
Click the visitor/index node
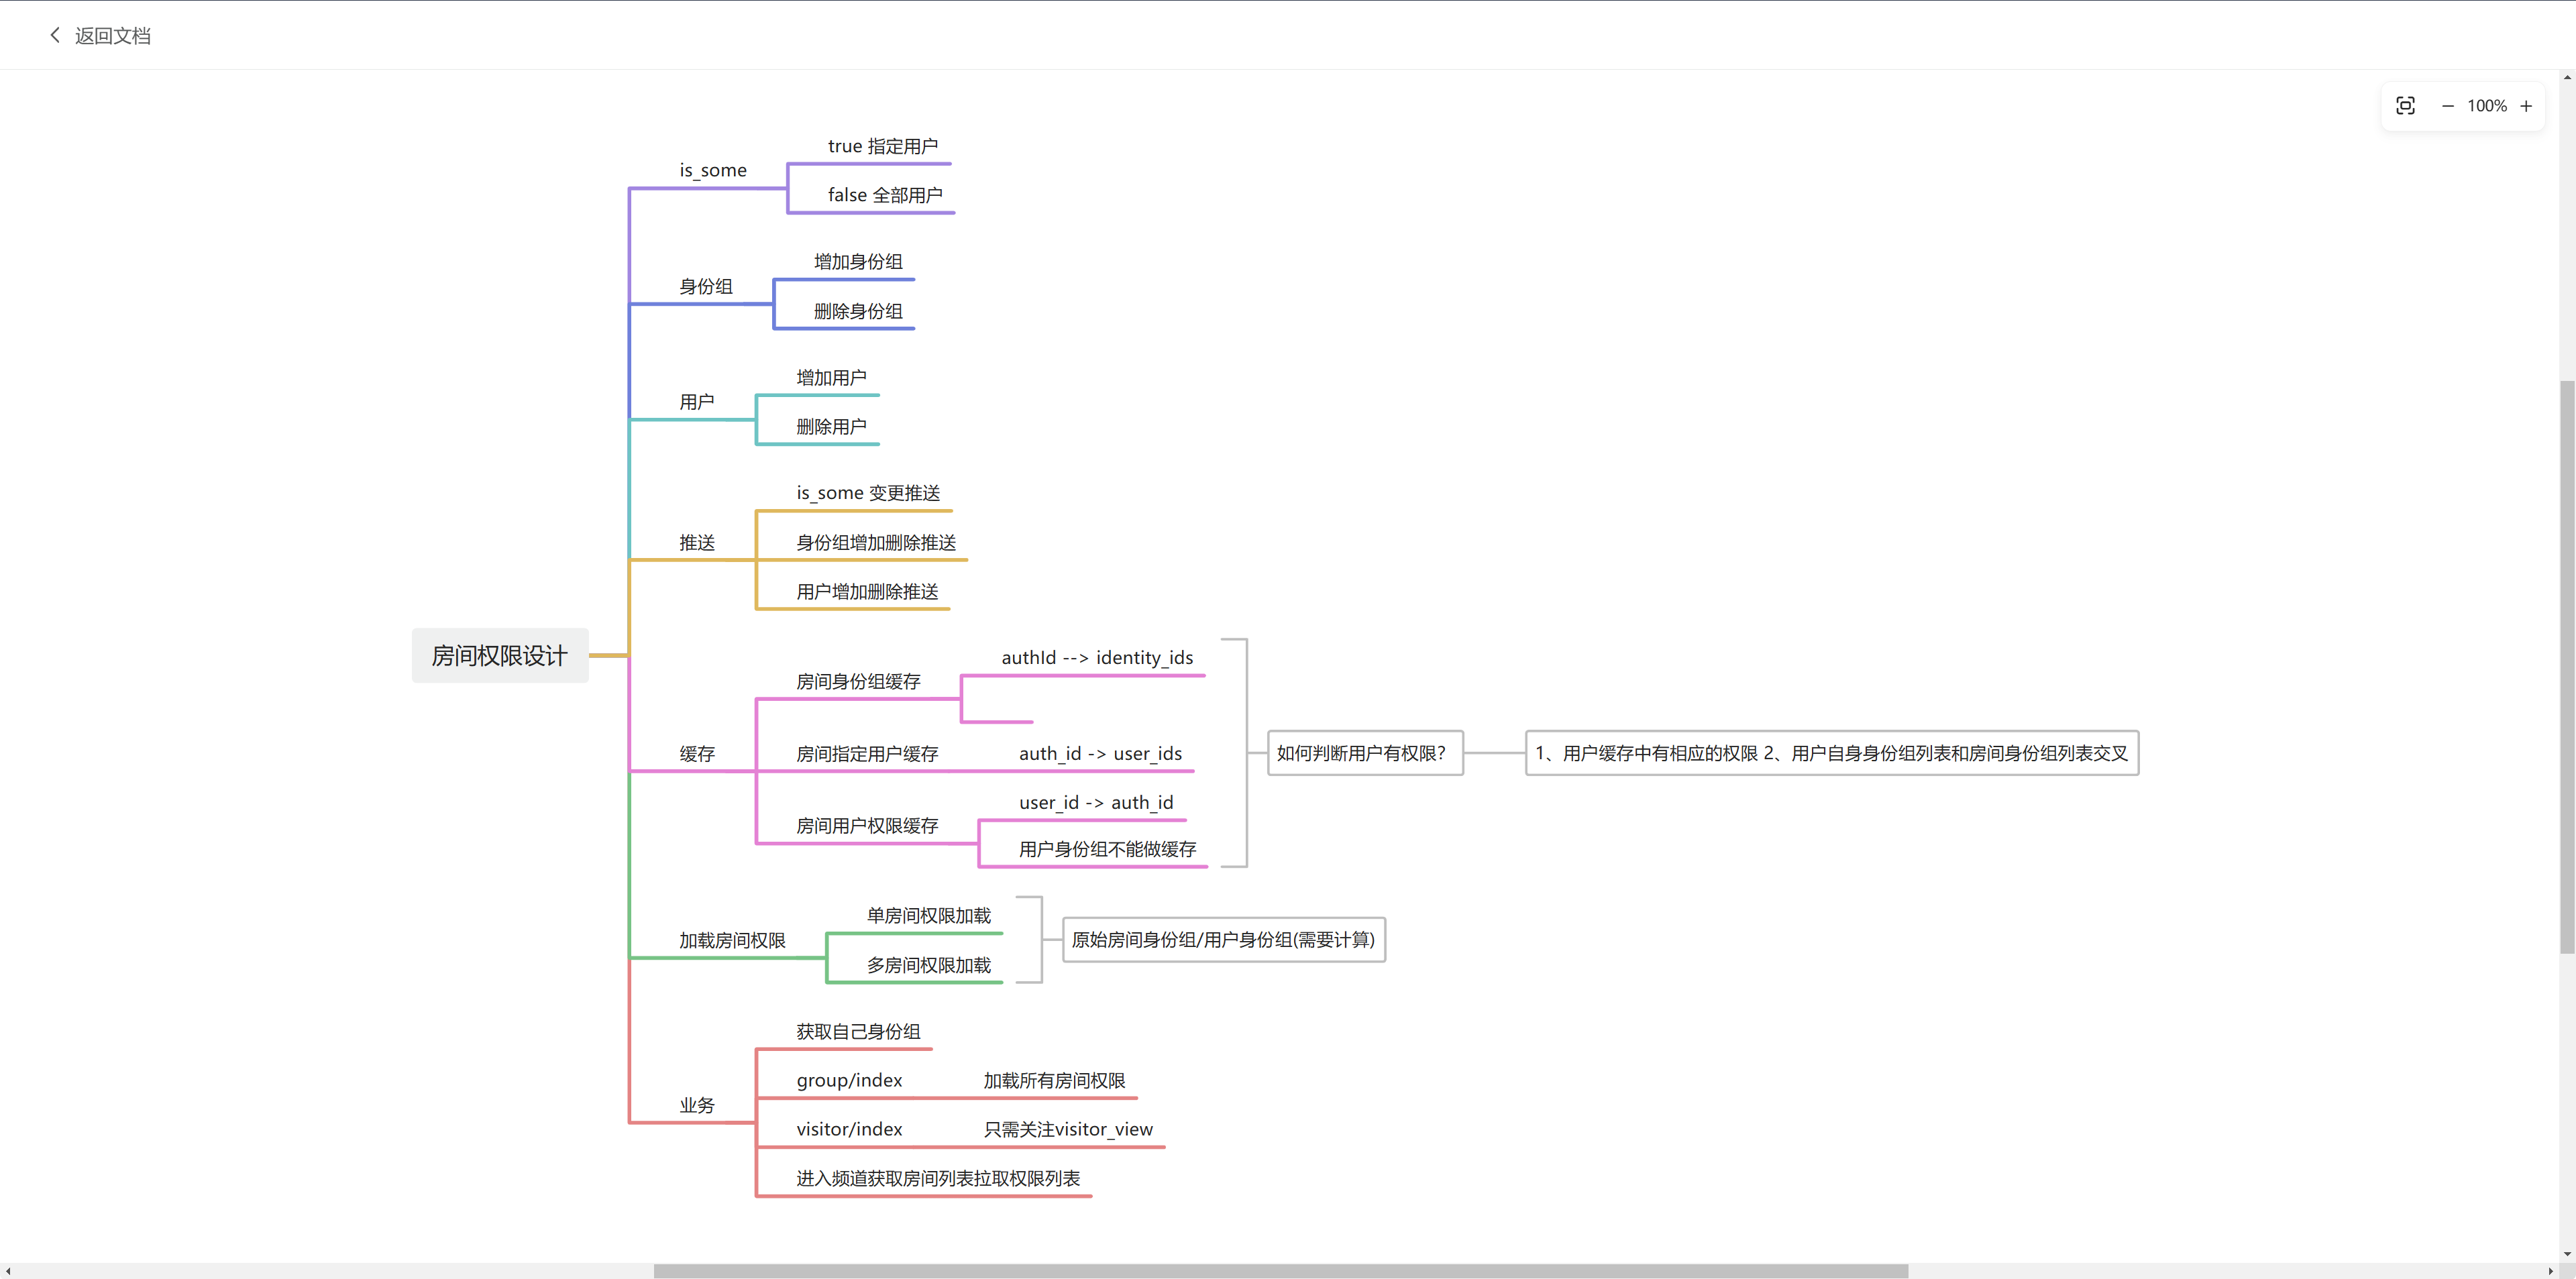(x=849, y=1130)
